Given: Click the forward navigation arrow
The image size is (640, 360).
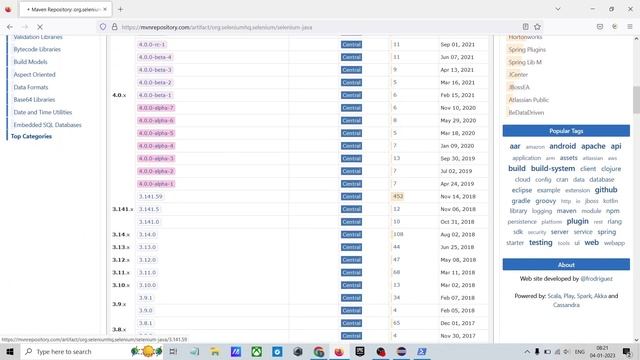Looking at the screenshot, I should 24,27.
